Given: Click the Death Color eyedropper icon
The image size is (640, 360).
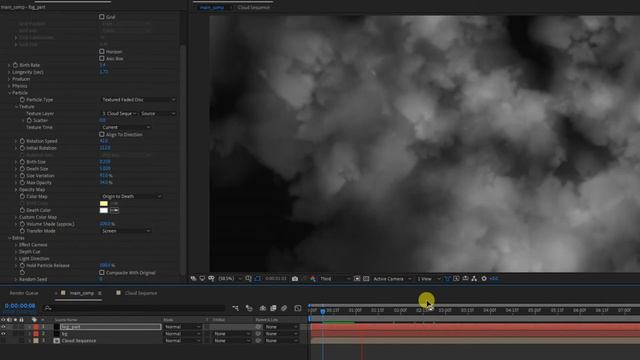Looking at the screenshot, I should [x=114, y=210].
